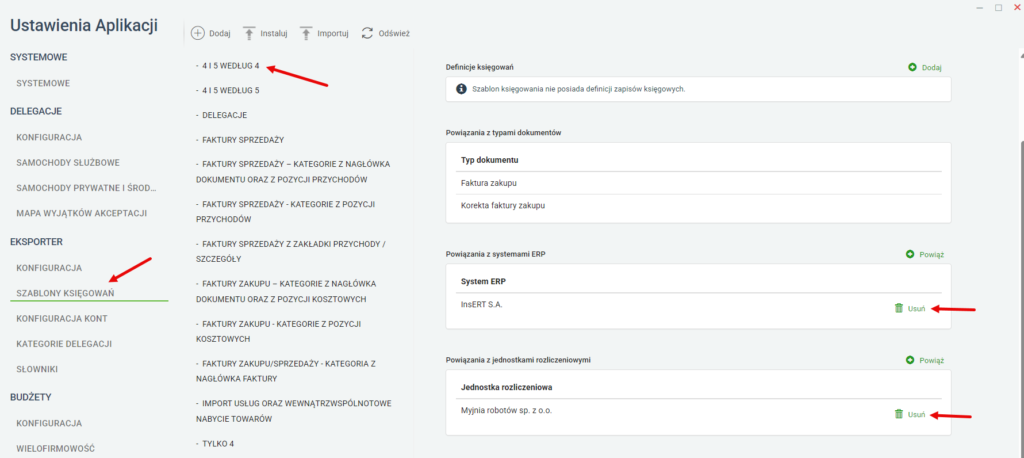Click the BUDŻETY section heading in sidebar
Viewport: 1024px width, 458px height.
(31, 397)
